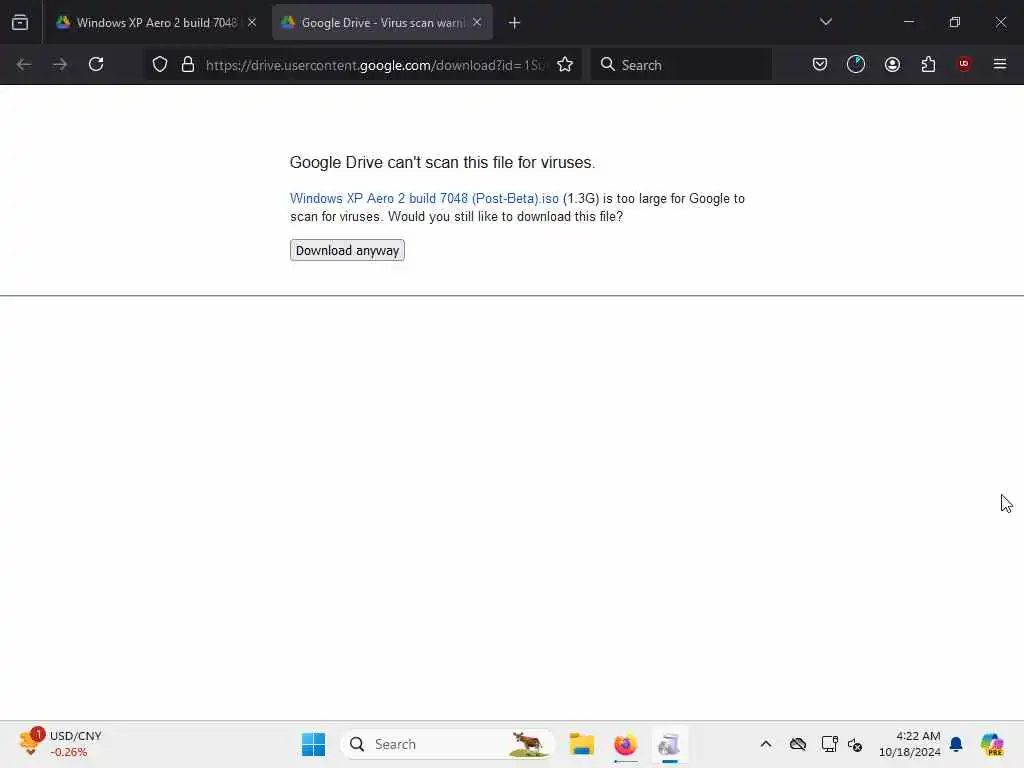Viewport: 1024px width, 768px height.
Task: Open the Save to Pocket icon
Action: pyautogui.click(x=820, y=65)
